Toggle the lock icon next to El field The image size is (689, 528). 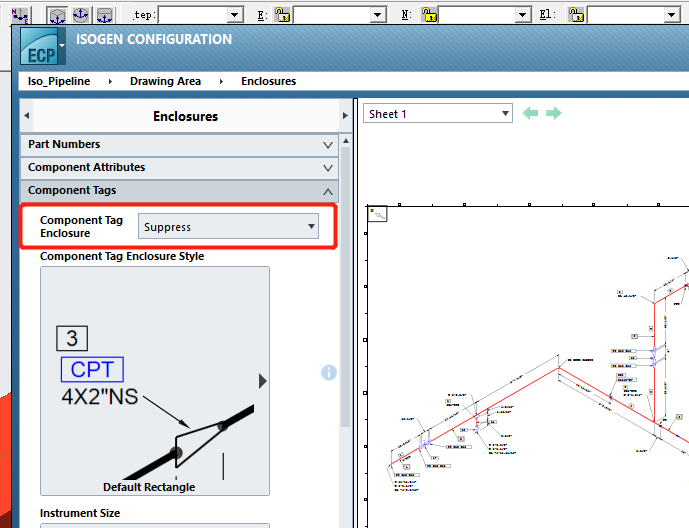[x=576, y=15]
